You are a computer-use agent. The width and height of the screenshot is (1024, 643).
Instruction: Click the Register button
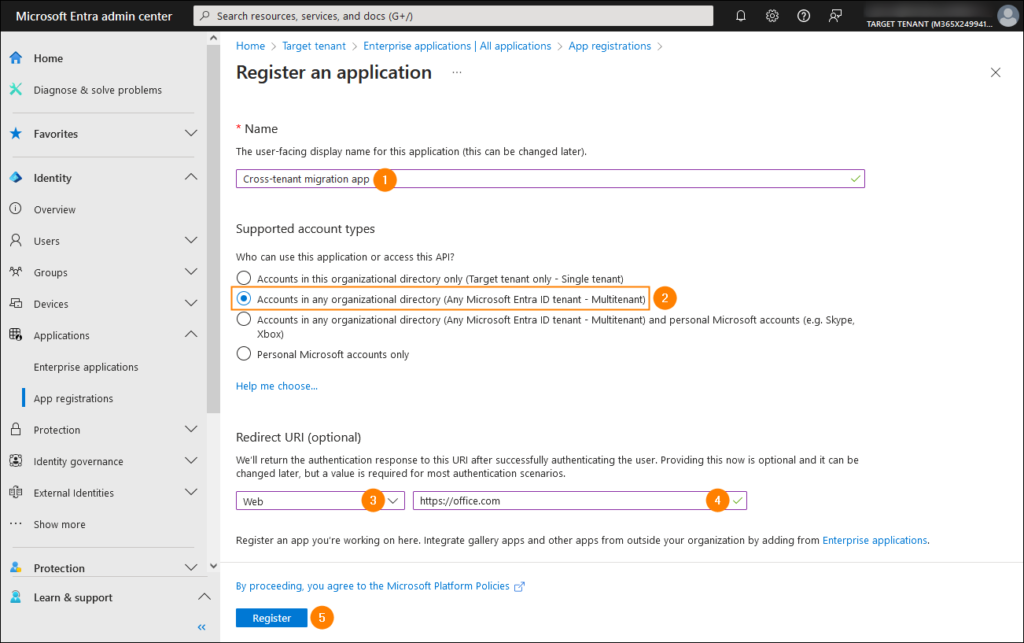[x=271, y=618]
